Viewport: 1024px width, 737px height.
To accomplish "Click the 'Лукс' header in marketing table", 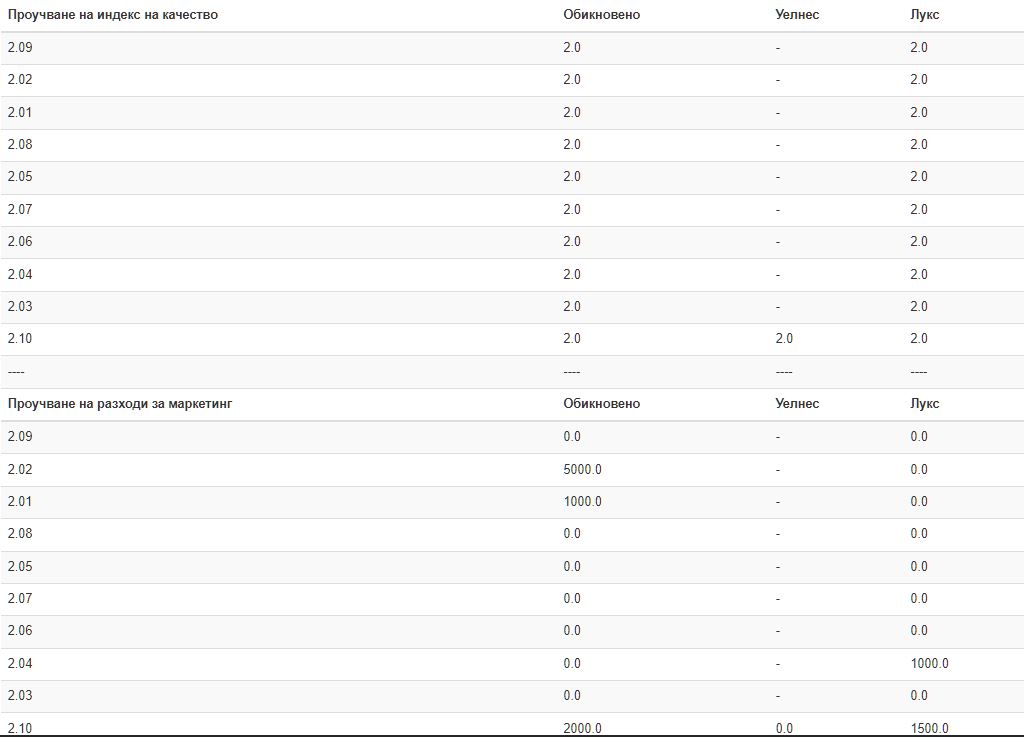I will 925,403.
